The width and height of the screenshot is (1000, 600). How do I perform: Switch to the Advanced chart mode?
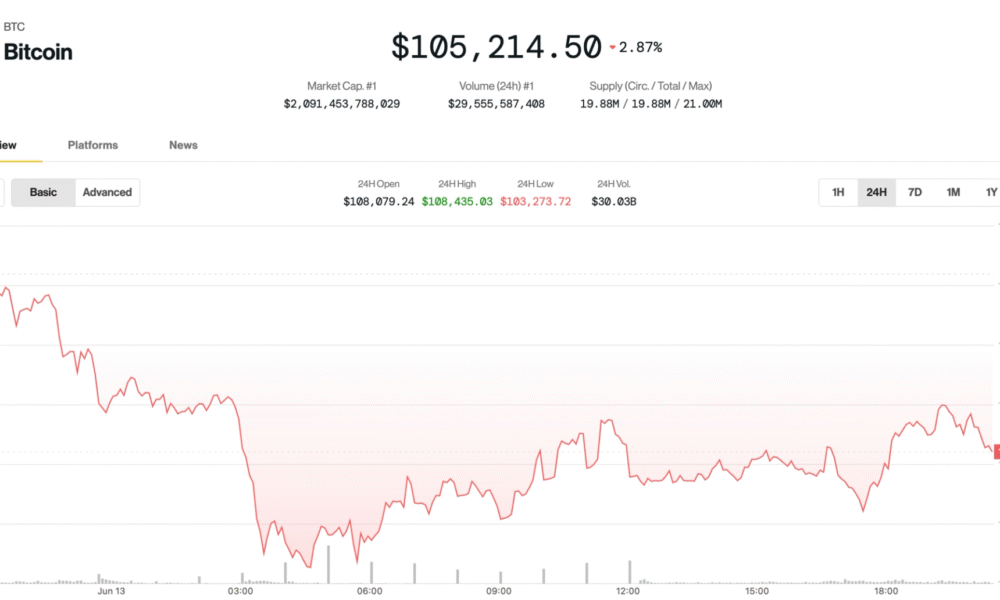107,193
